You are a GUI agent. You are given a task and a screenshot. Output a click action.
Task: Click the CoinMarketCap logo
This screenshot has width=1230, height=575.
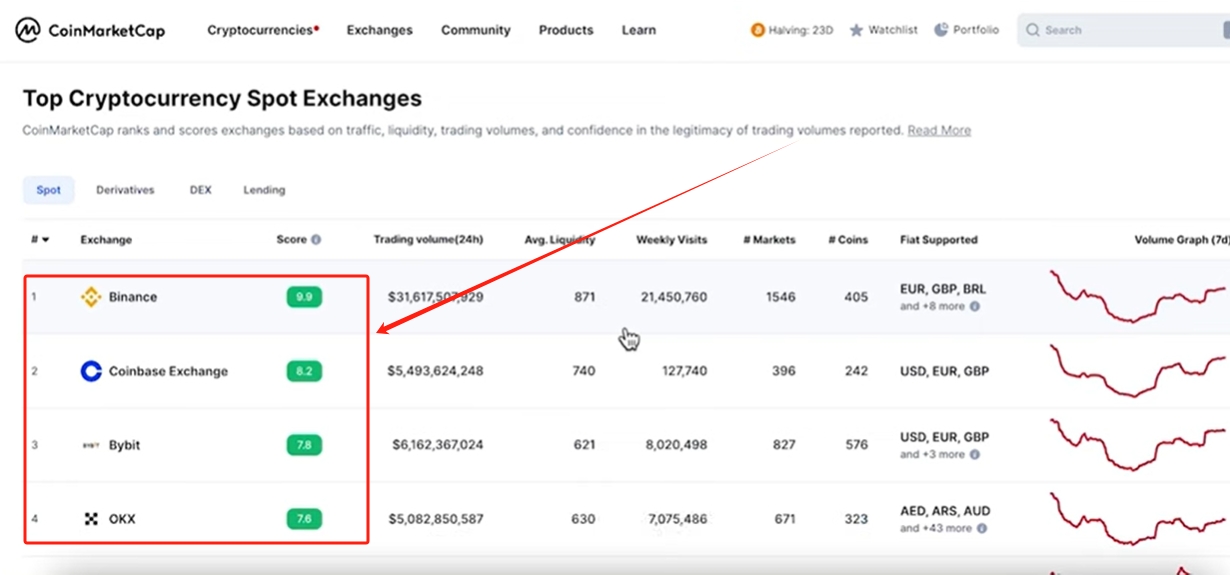90,30
